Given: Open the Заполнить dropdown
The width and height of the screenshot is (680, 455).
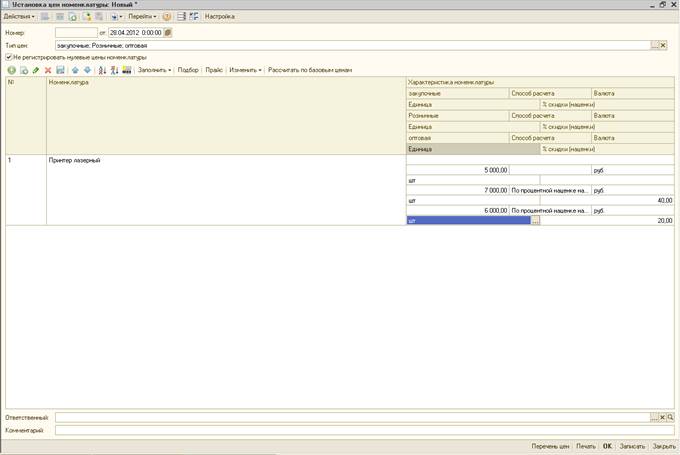Looking at the screenshot, I should point(154,70).
